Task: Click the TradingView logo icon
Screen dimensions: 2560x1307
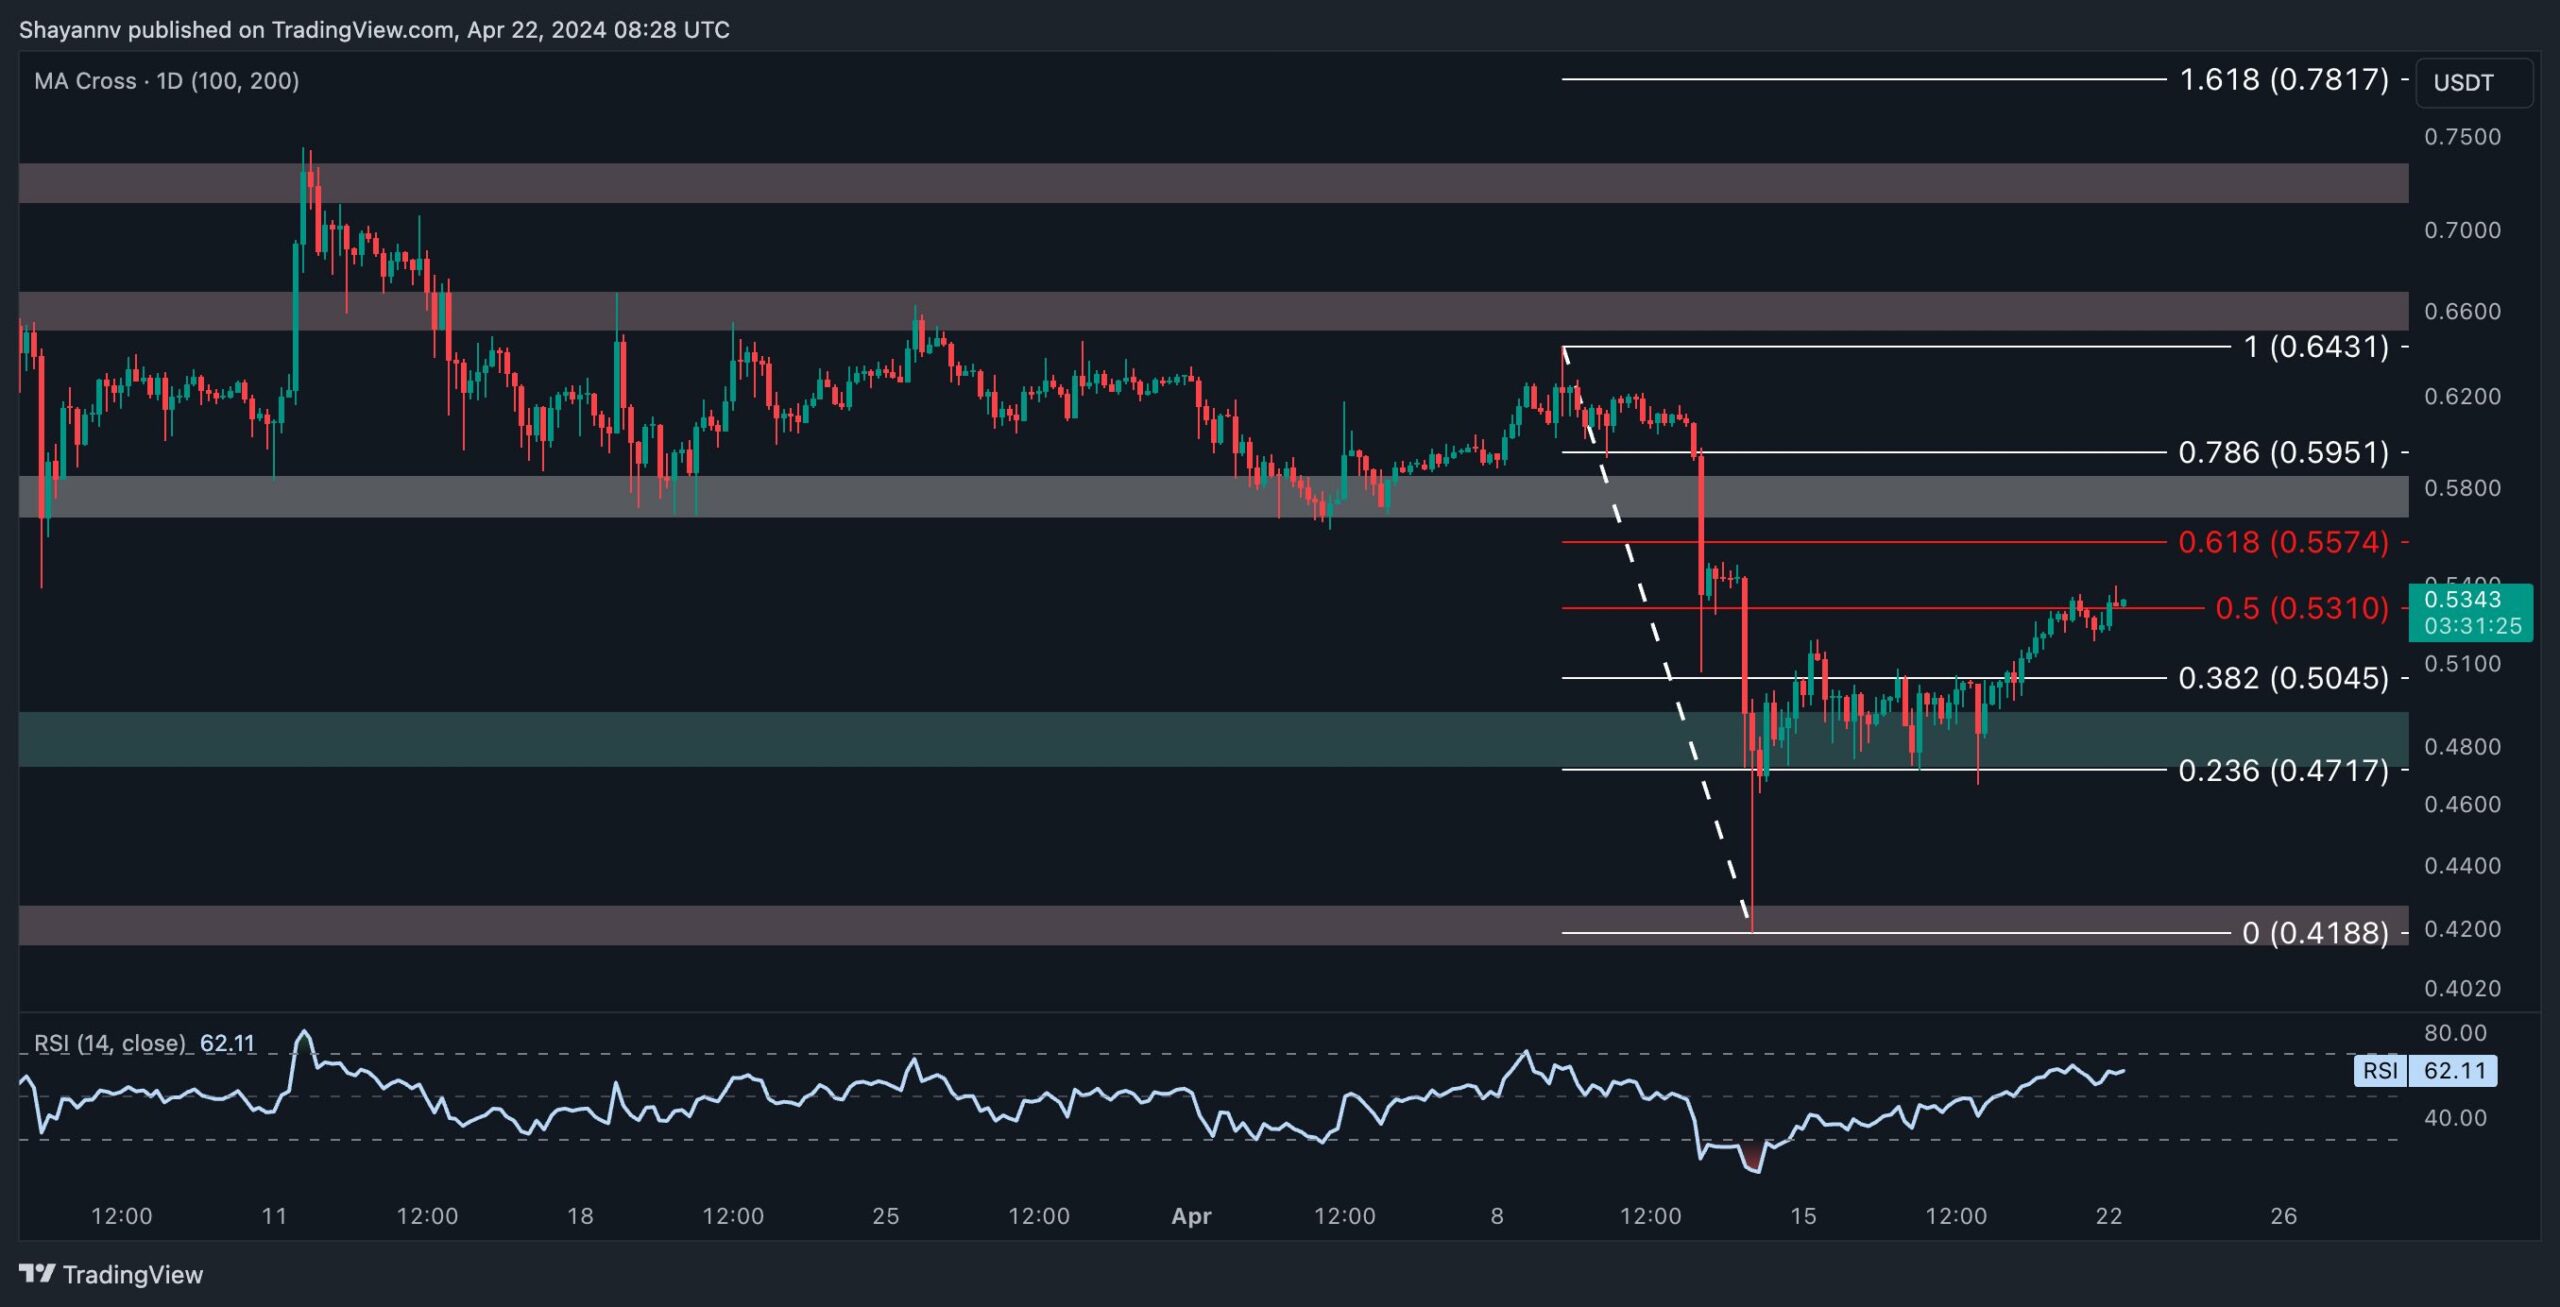Action: (x=38, y=1273)
